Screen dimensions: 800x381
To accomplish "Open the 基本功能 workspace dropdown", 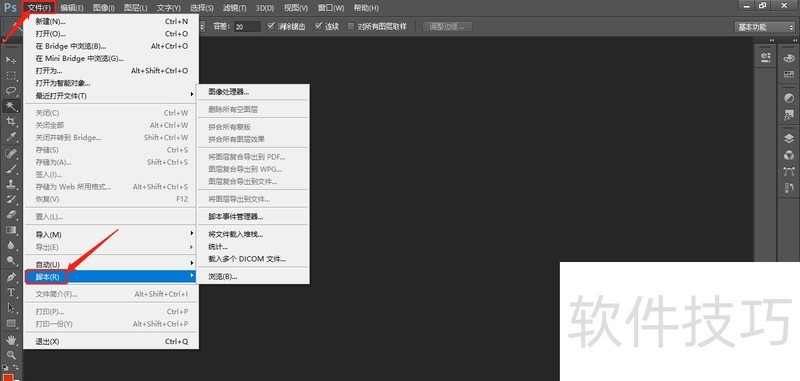I will [x=764, y=27].
